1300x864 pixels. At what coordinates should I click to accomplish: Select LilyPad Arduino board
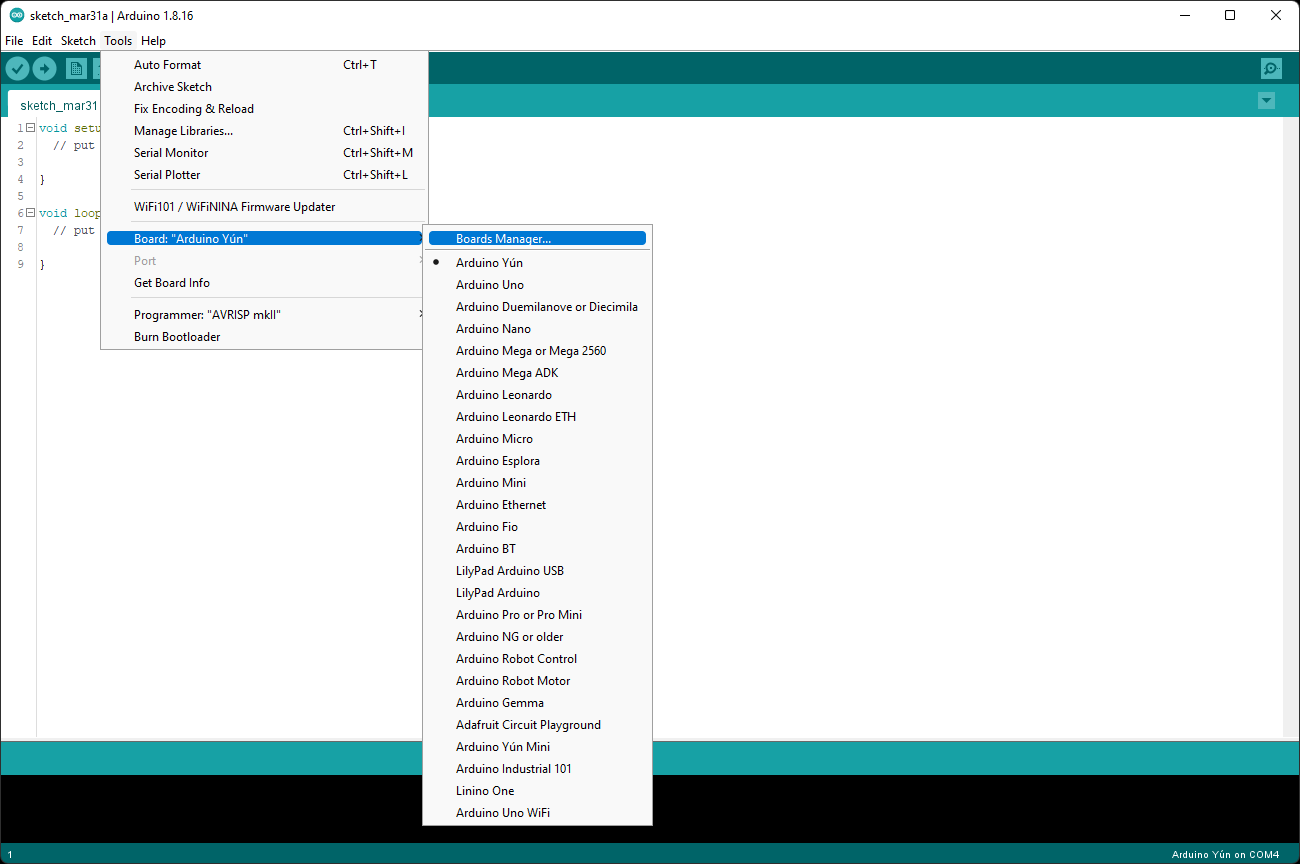pos(537,593)
